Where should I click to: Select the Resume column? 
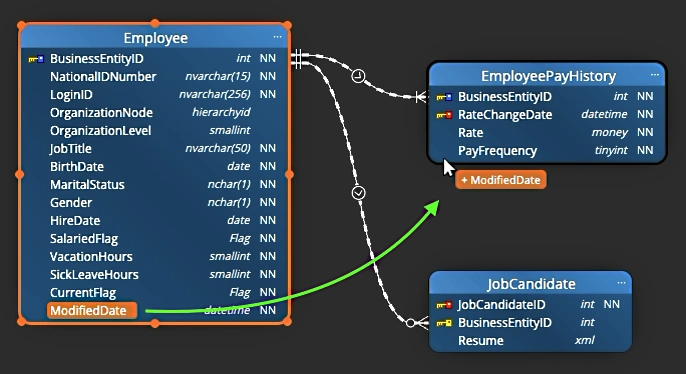[x=480, y=340]
